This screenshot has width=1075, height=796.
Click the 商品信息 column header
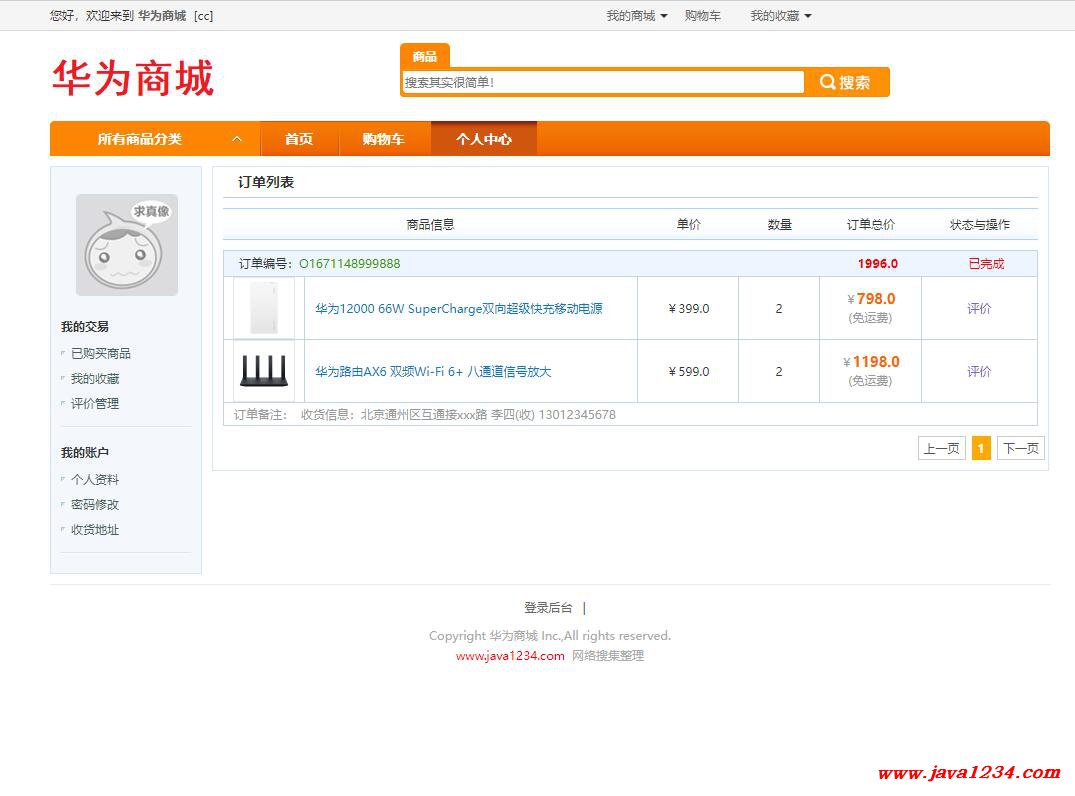[430, 225]
